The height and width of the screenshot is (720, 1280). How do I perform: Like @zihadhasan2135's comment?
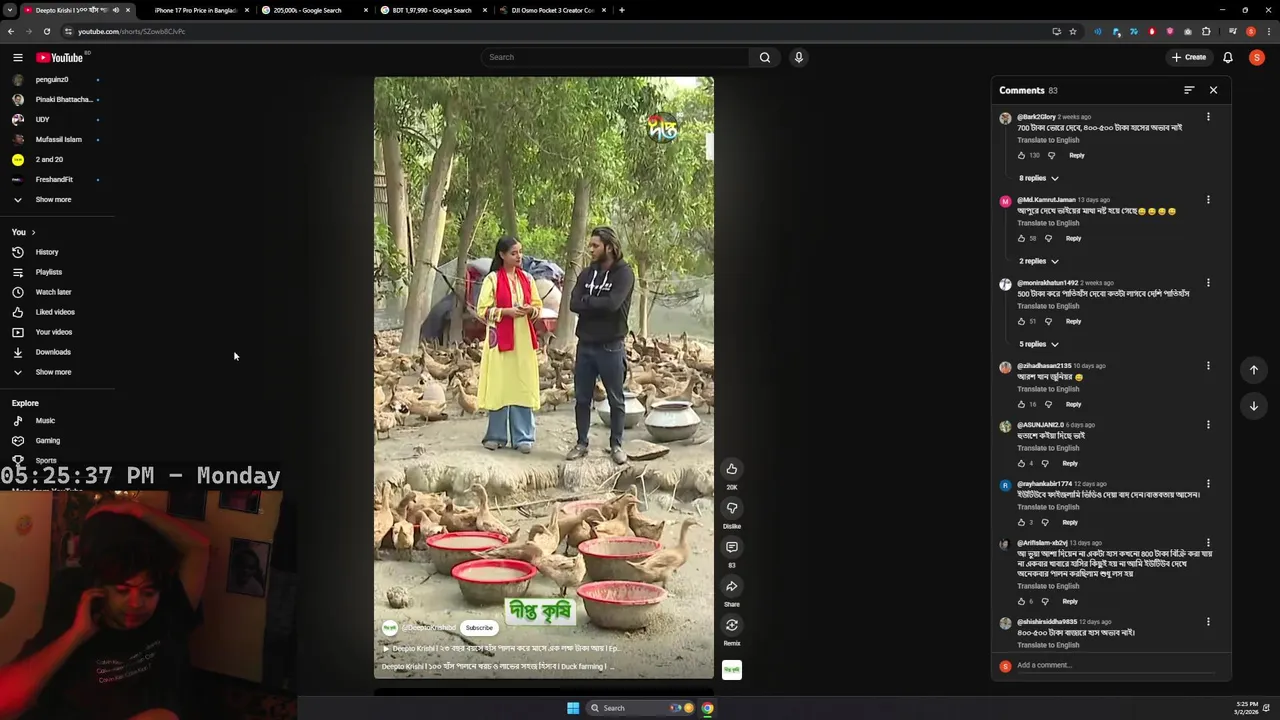(x=1021, y=404)
